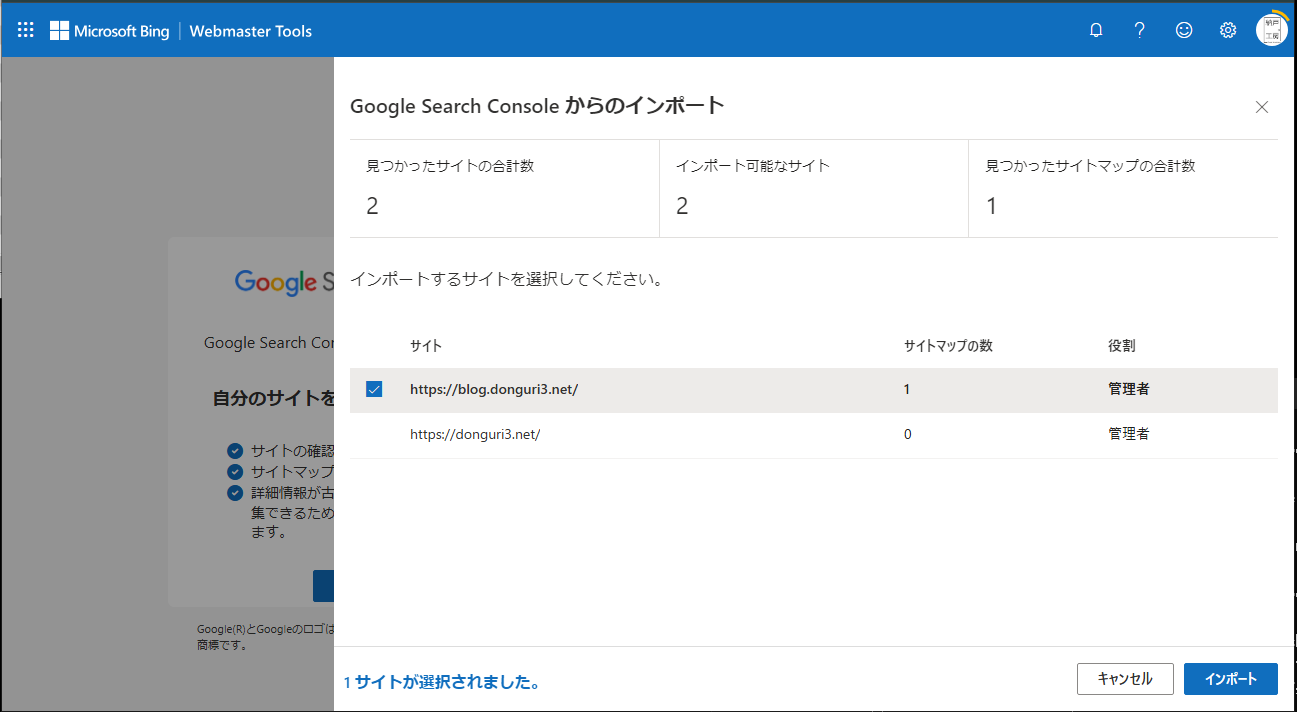Uncheck the blog.donguri3.net site checkbox
Viewport: 1297px width, 712px height.
pyautogui.click(x=374, y=389)
